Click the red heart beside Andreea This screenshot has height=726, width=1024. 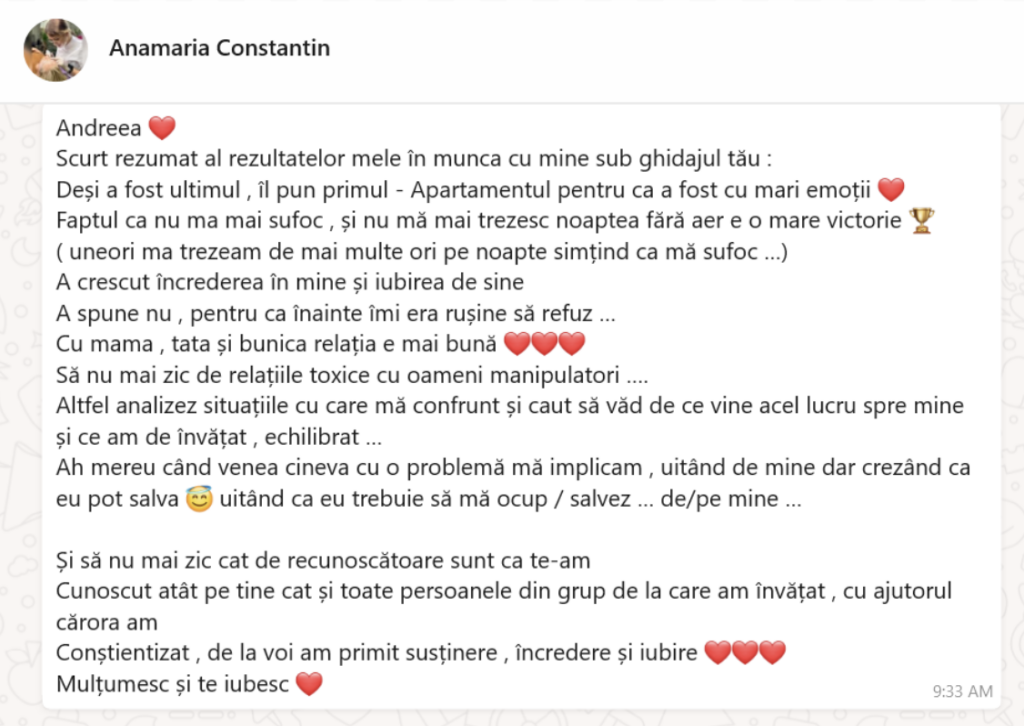(x=161, y=128)
